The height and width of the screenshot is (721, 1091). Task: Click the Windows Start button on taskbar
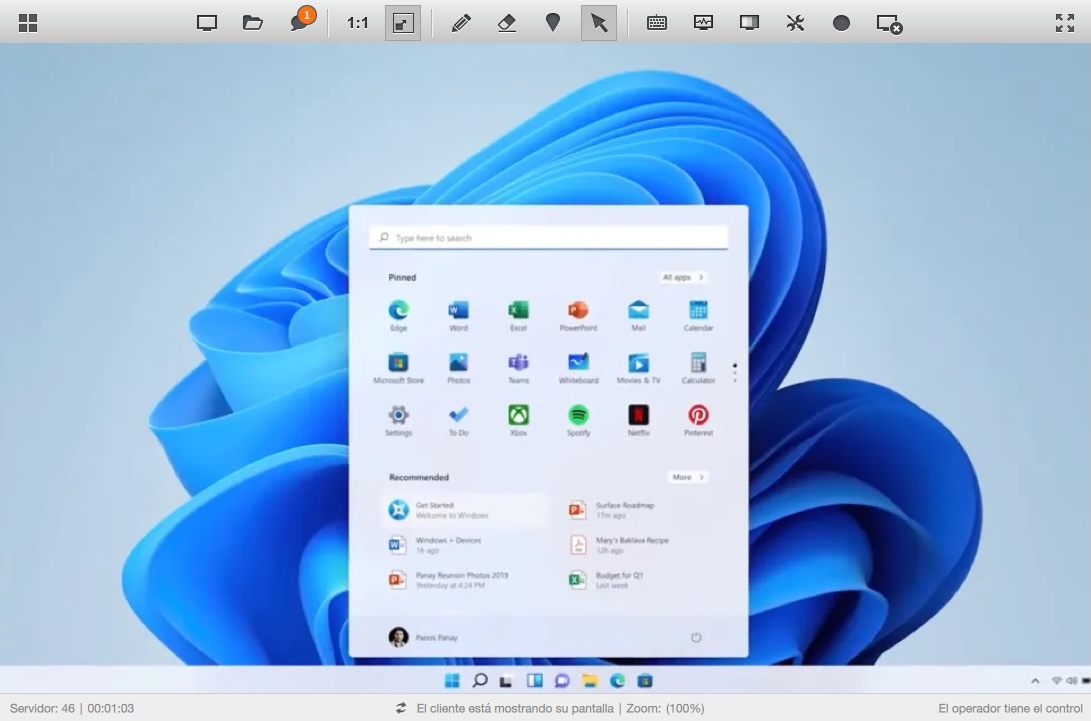[x=452, y=681]
